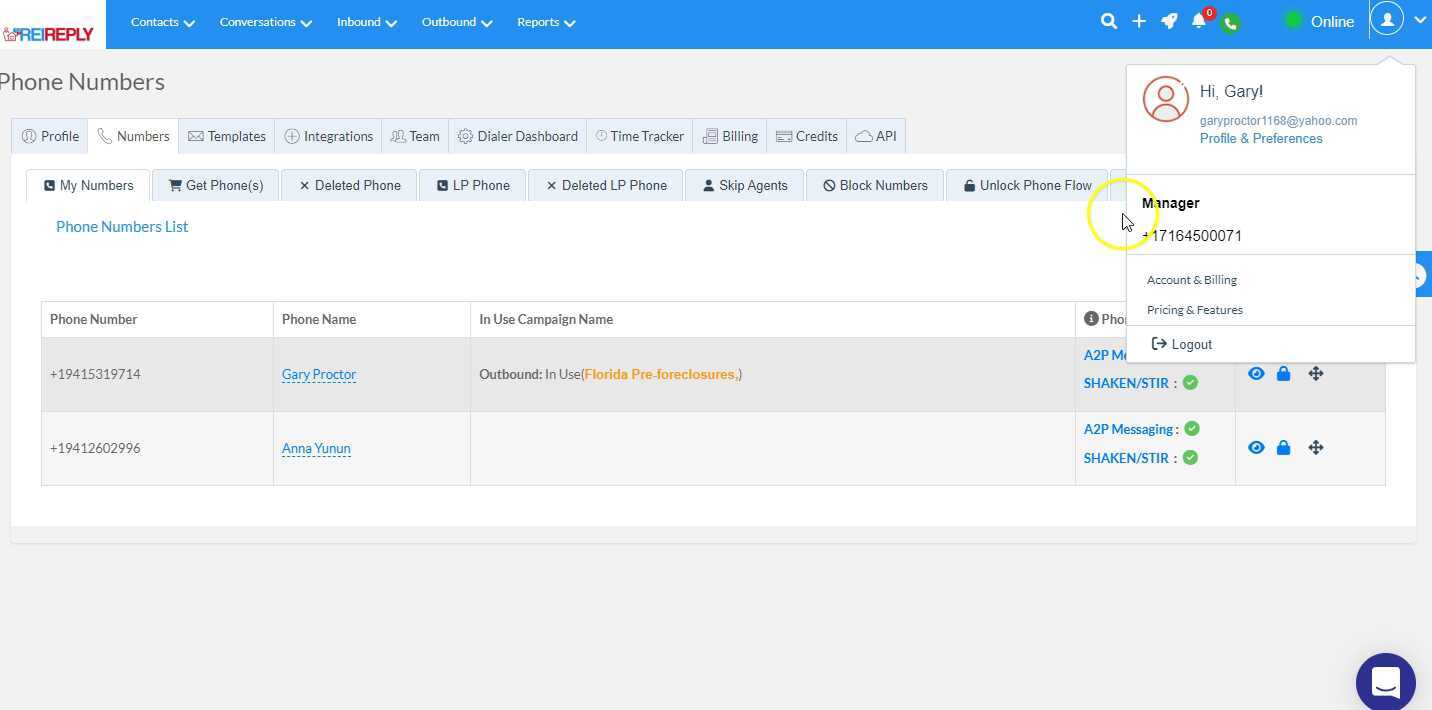Open the chat support bubble at bottom right

pyautogui.click(x=1385, y=681)
